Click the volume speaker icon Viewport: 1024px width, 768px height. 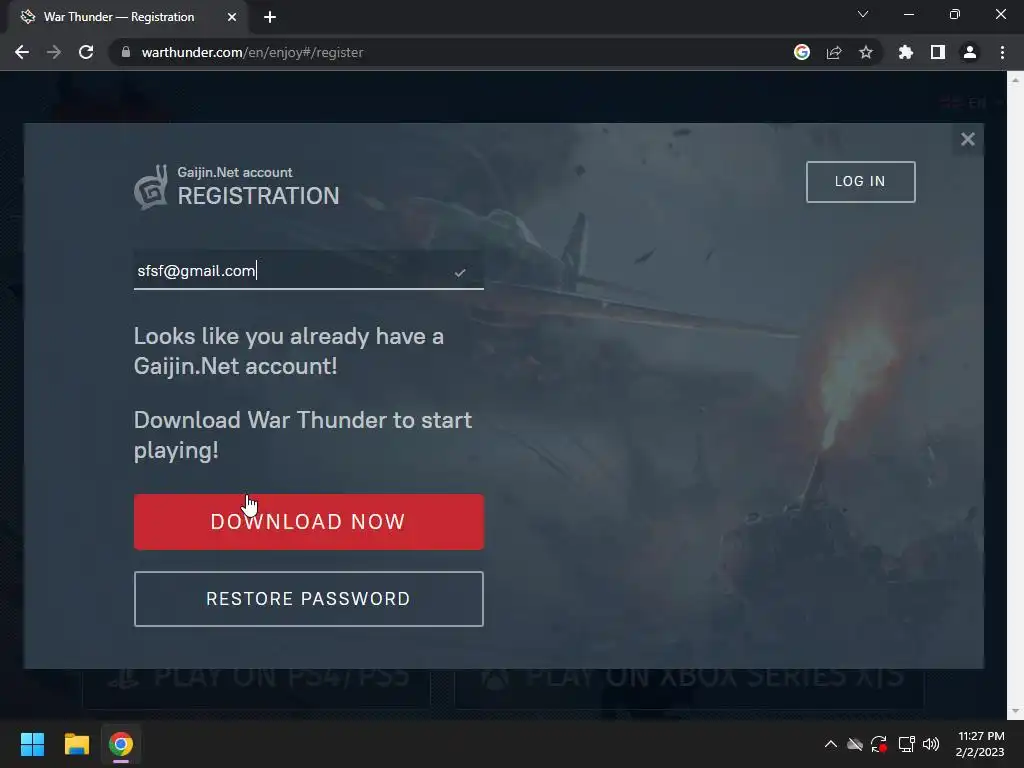931,744
